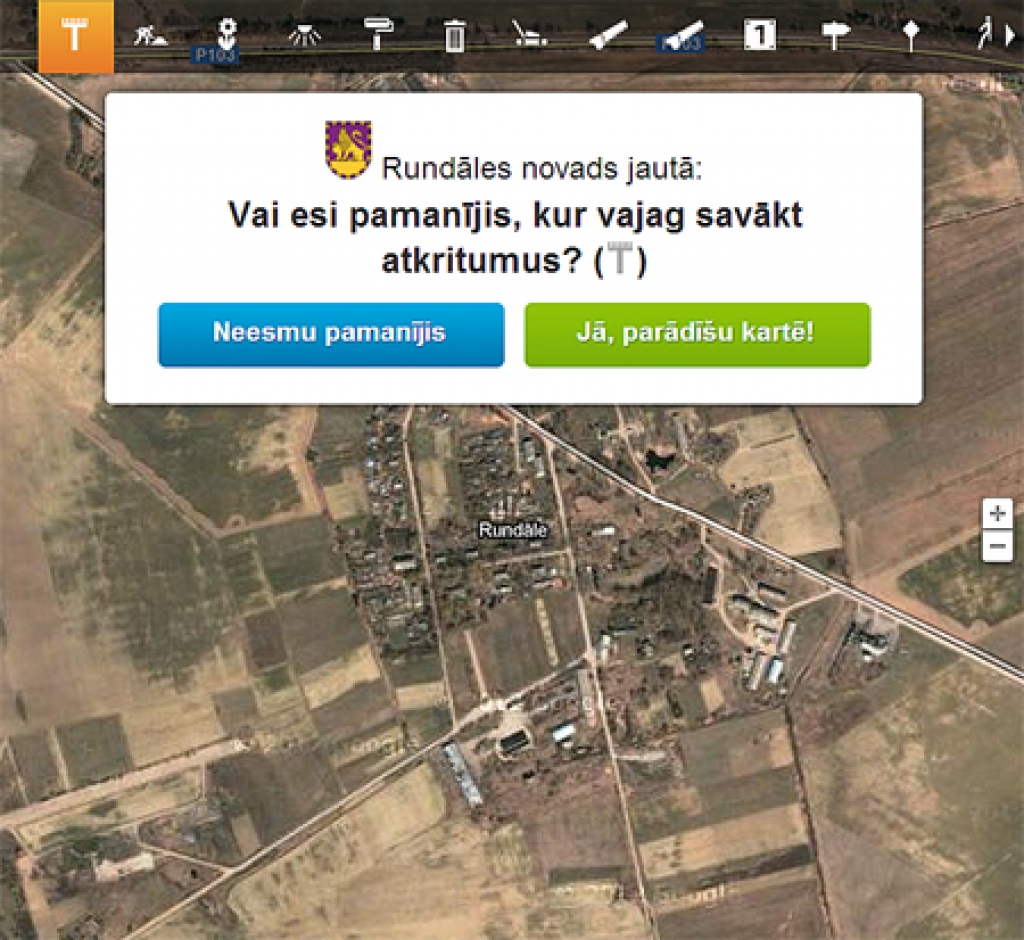
Task: Pick the lawn mower icon
Action: (x=528, y=36)
